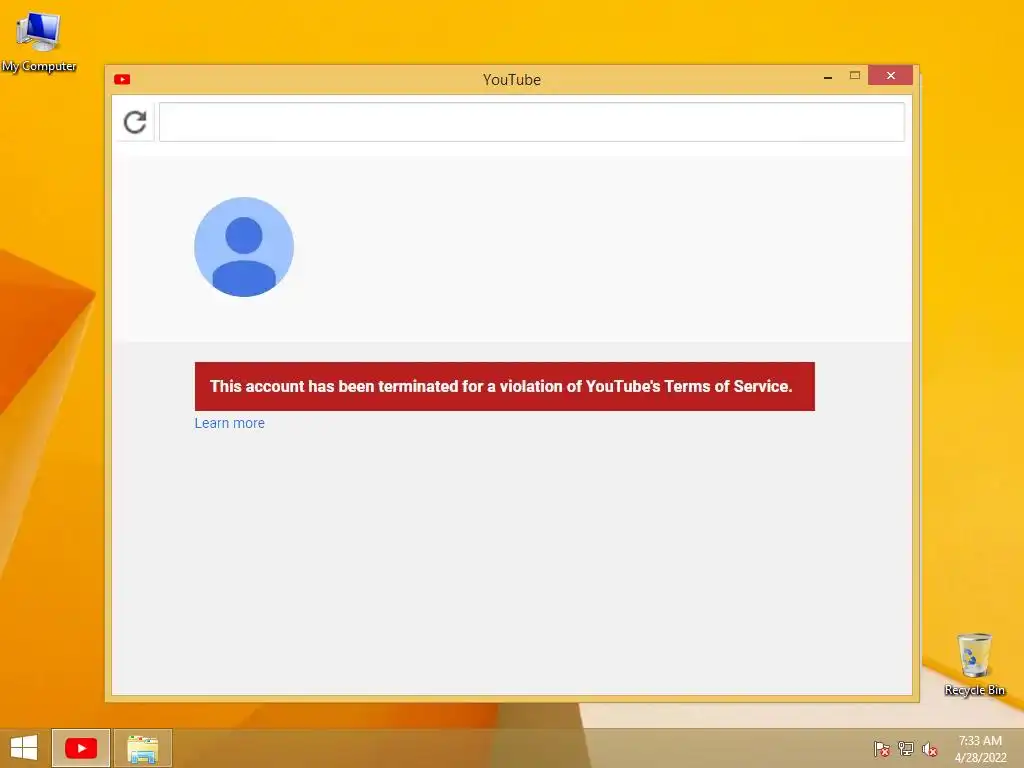Open the Recycle Bin desktop icon
Screen dimensions: 1024x768
pyautogui.click(x=974, y=664)
